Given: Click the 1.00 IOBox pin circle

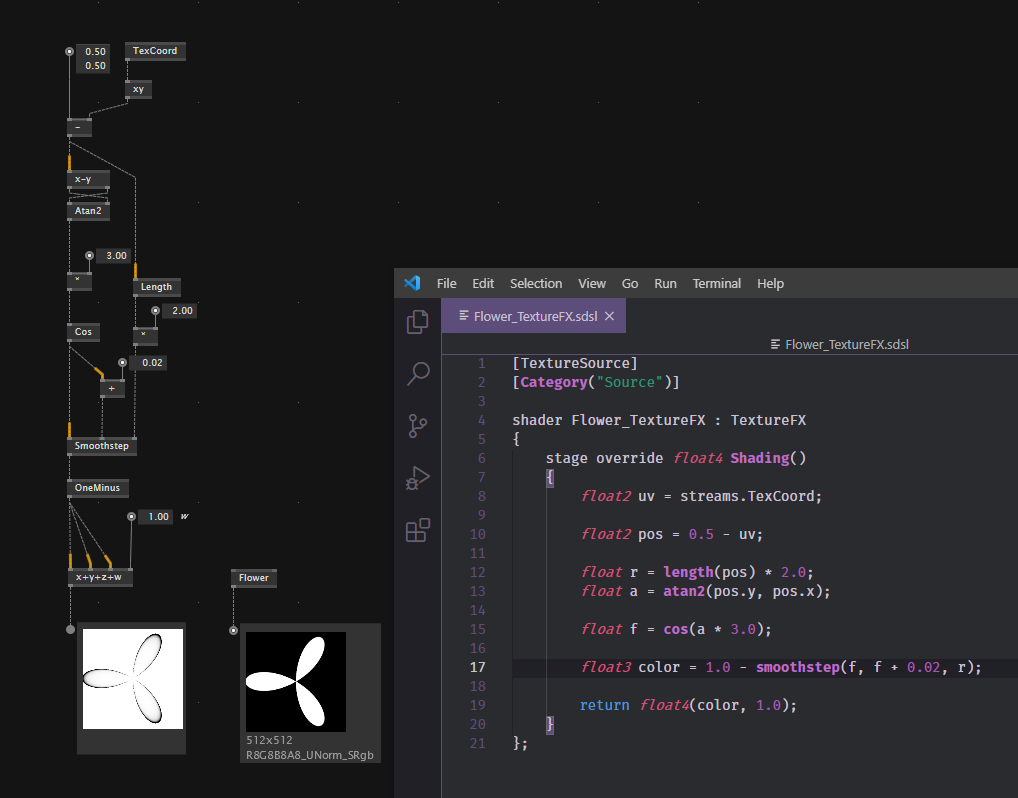Looking at the screenshot, I should pyautogui.click(x=131, y=517).
